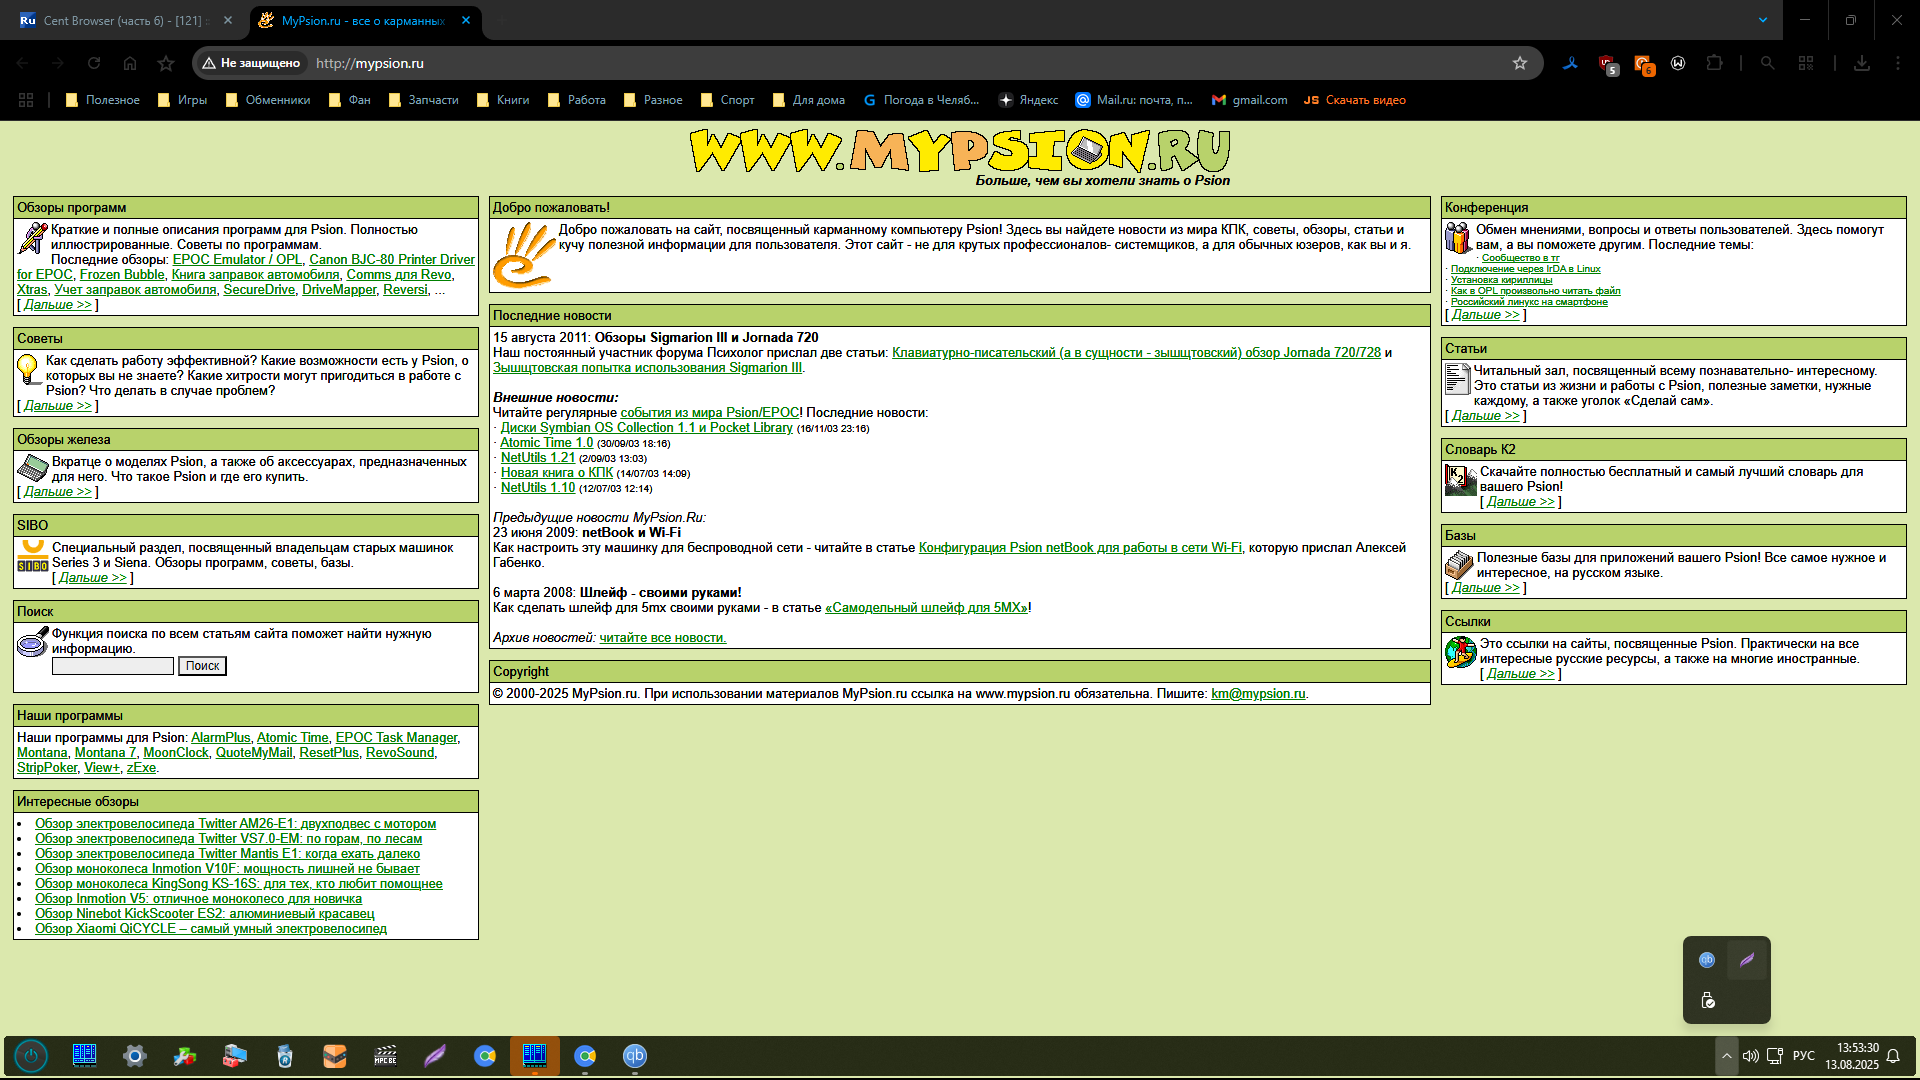This screenshot has height=1080, width=1920.
Task: Open the gmail.com bookmark
Action: 1249,100
